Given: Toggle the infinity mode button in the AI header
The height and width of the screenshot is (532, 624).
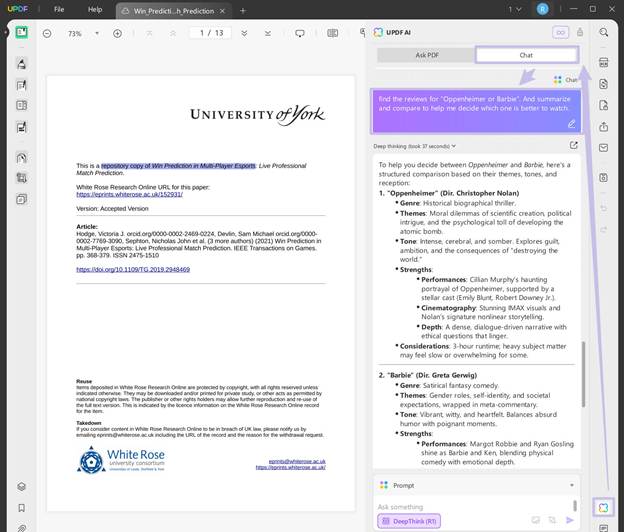Looking at the screenshot, I should pyautogui.click(x=560, y=32).
